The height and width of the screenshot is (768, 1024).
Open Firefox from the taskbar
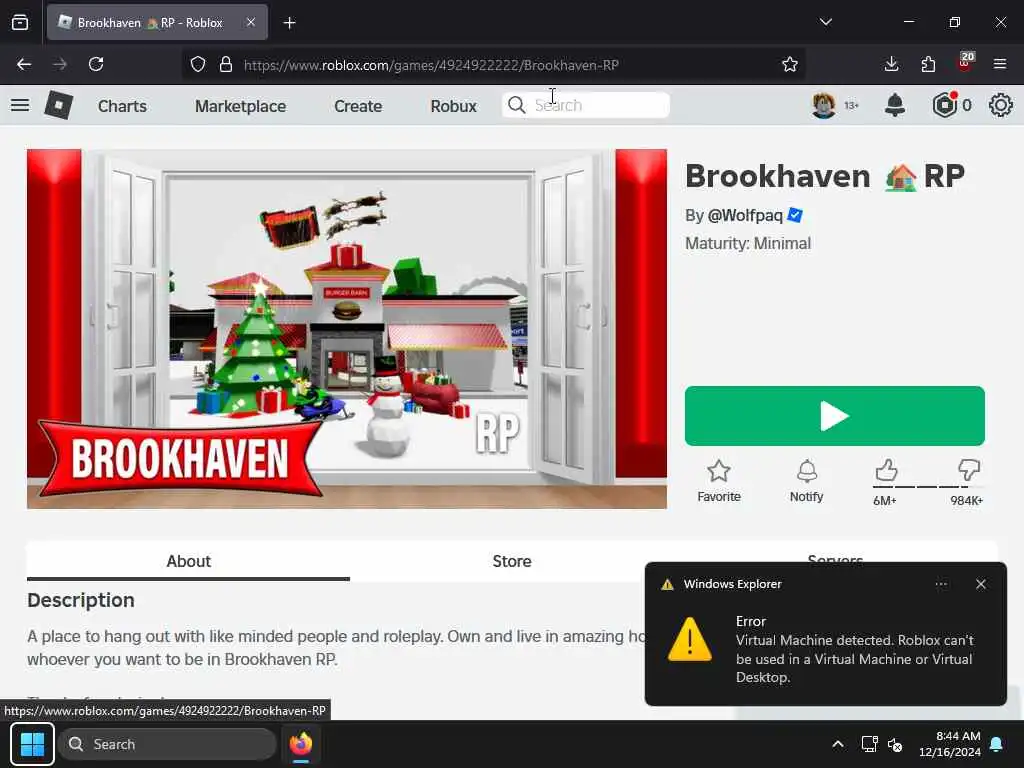pos(301,744)
